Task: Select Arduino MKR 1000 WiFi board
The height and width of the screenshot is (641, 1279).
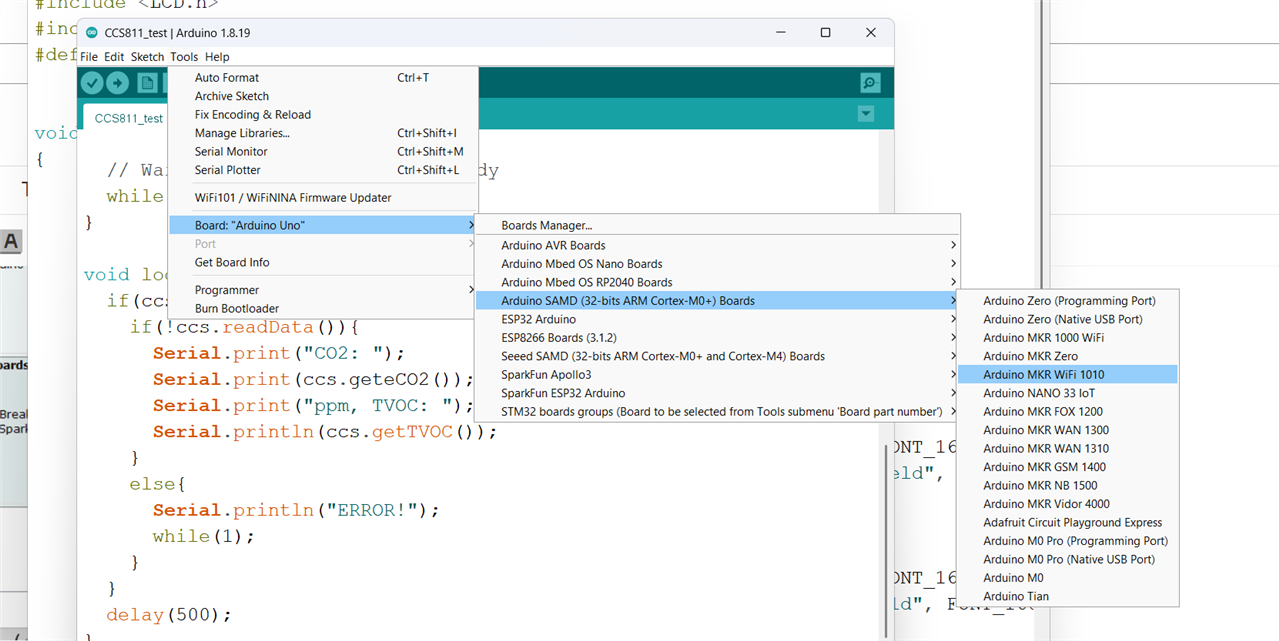Action: 1068,338
